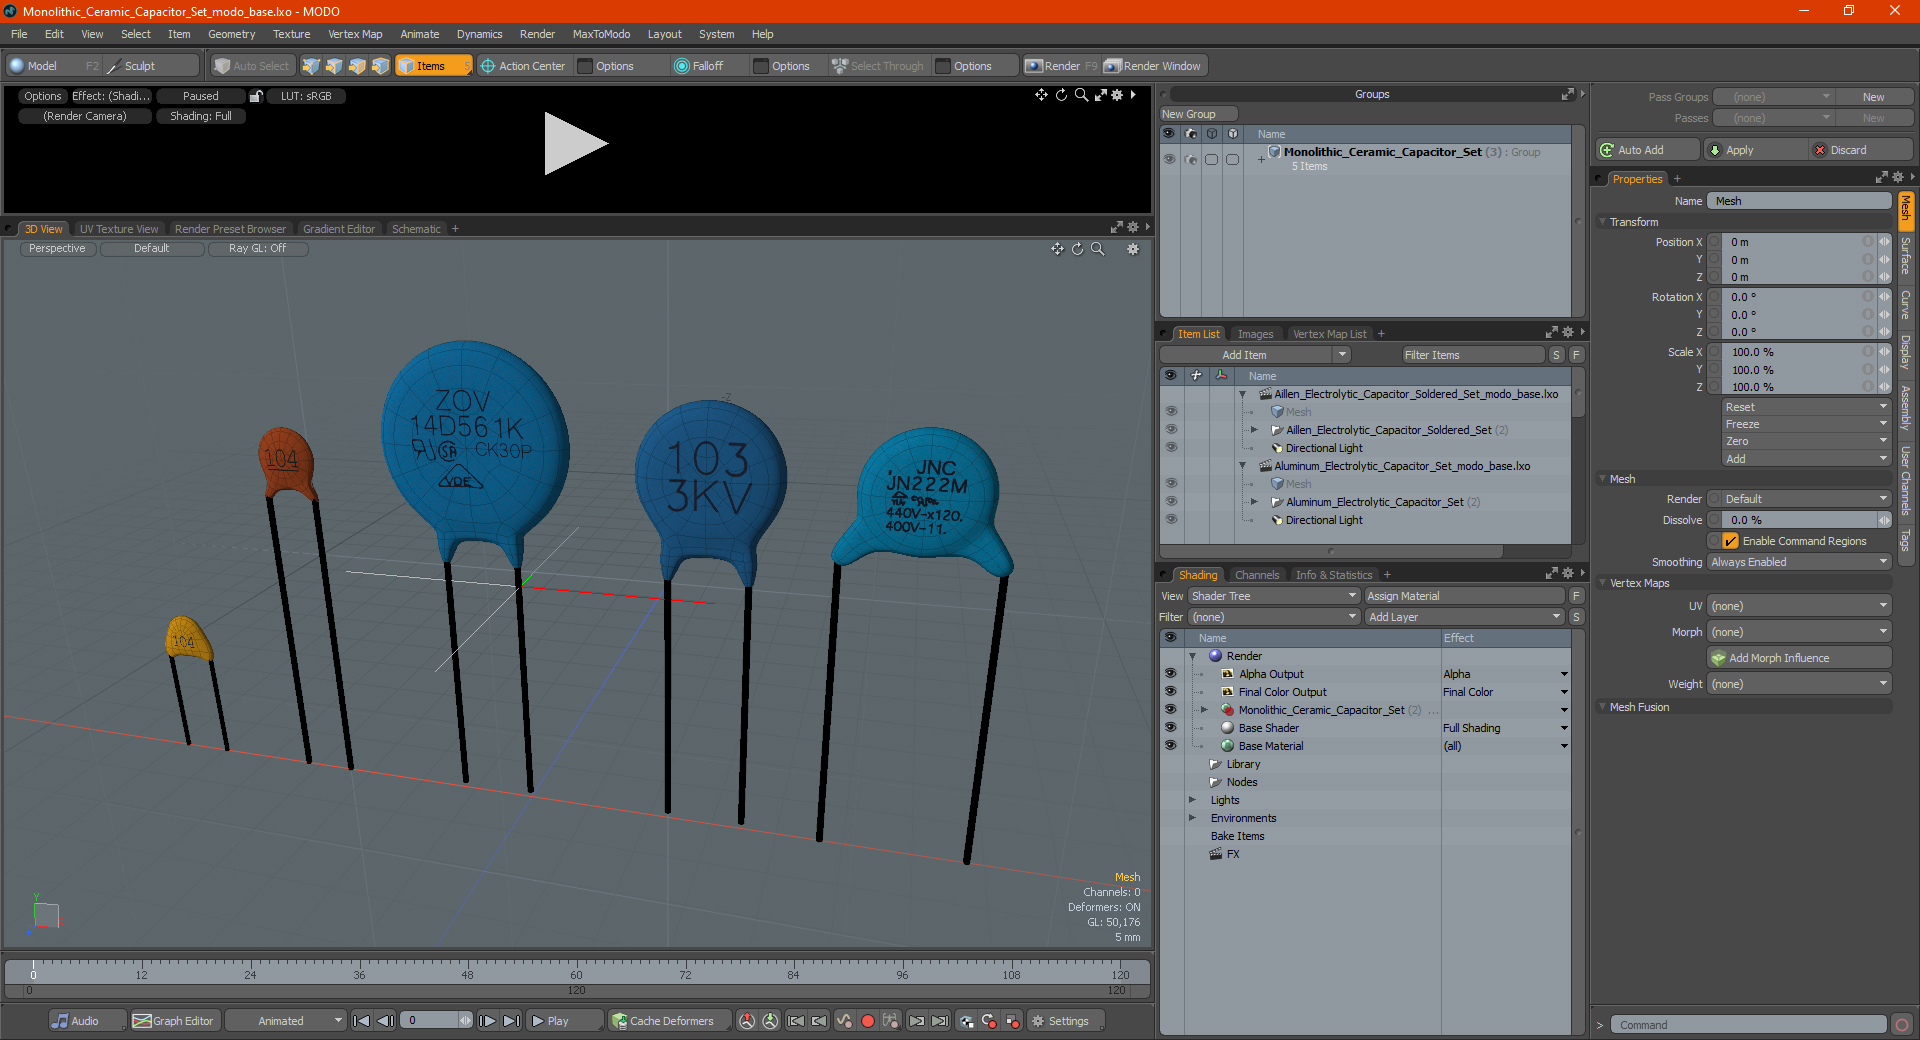Open the Falloff tool
Image resolution: width=1920 pixels, height=1040 pixels.
[x=699, y=66]
